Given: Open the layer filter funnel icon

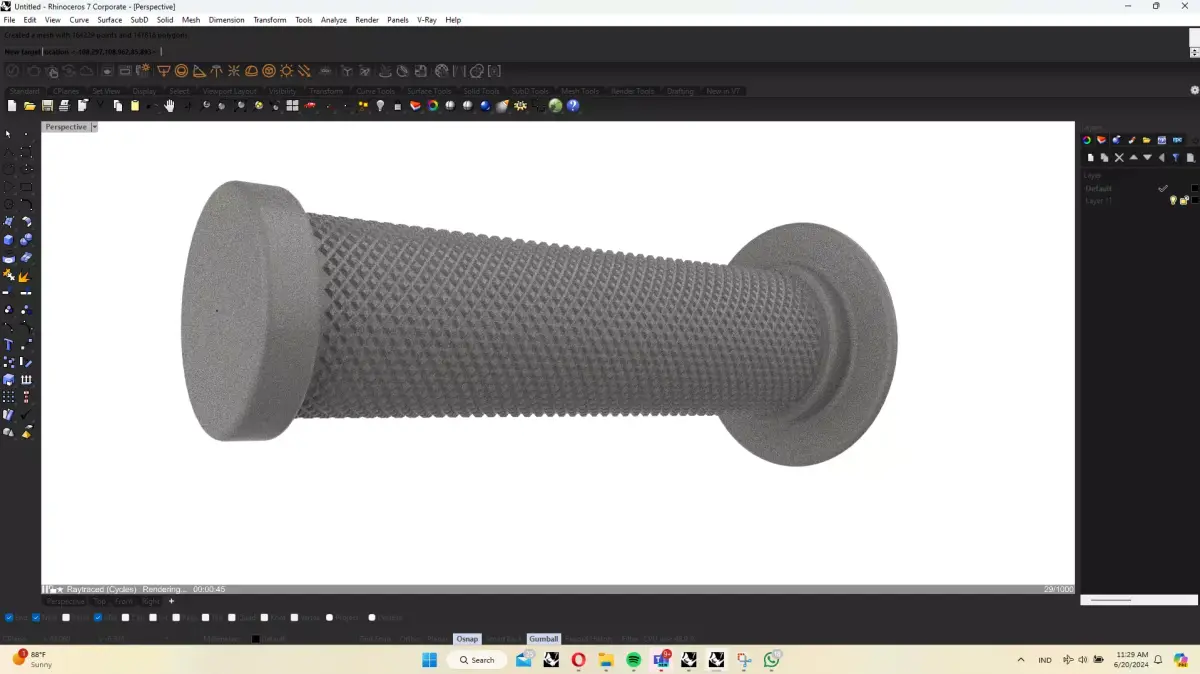Looking at the screenshot, I should [1177, 157].
